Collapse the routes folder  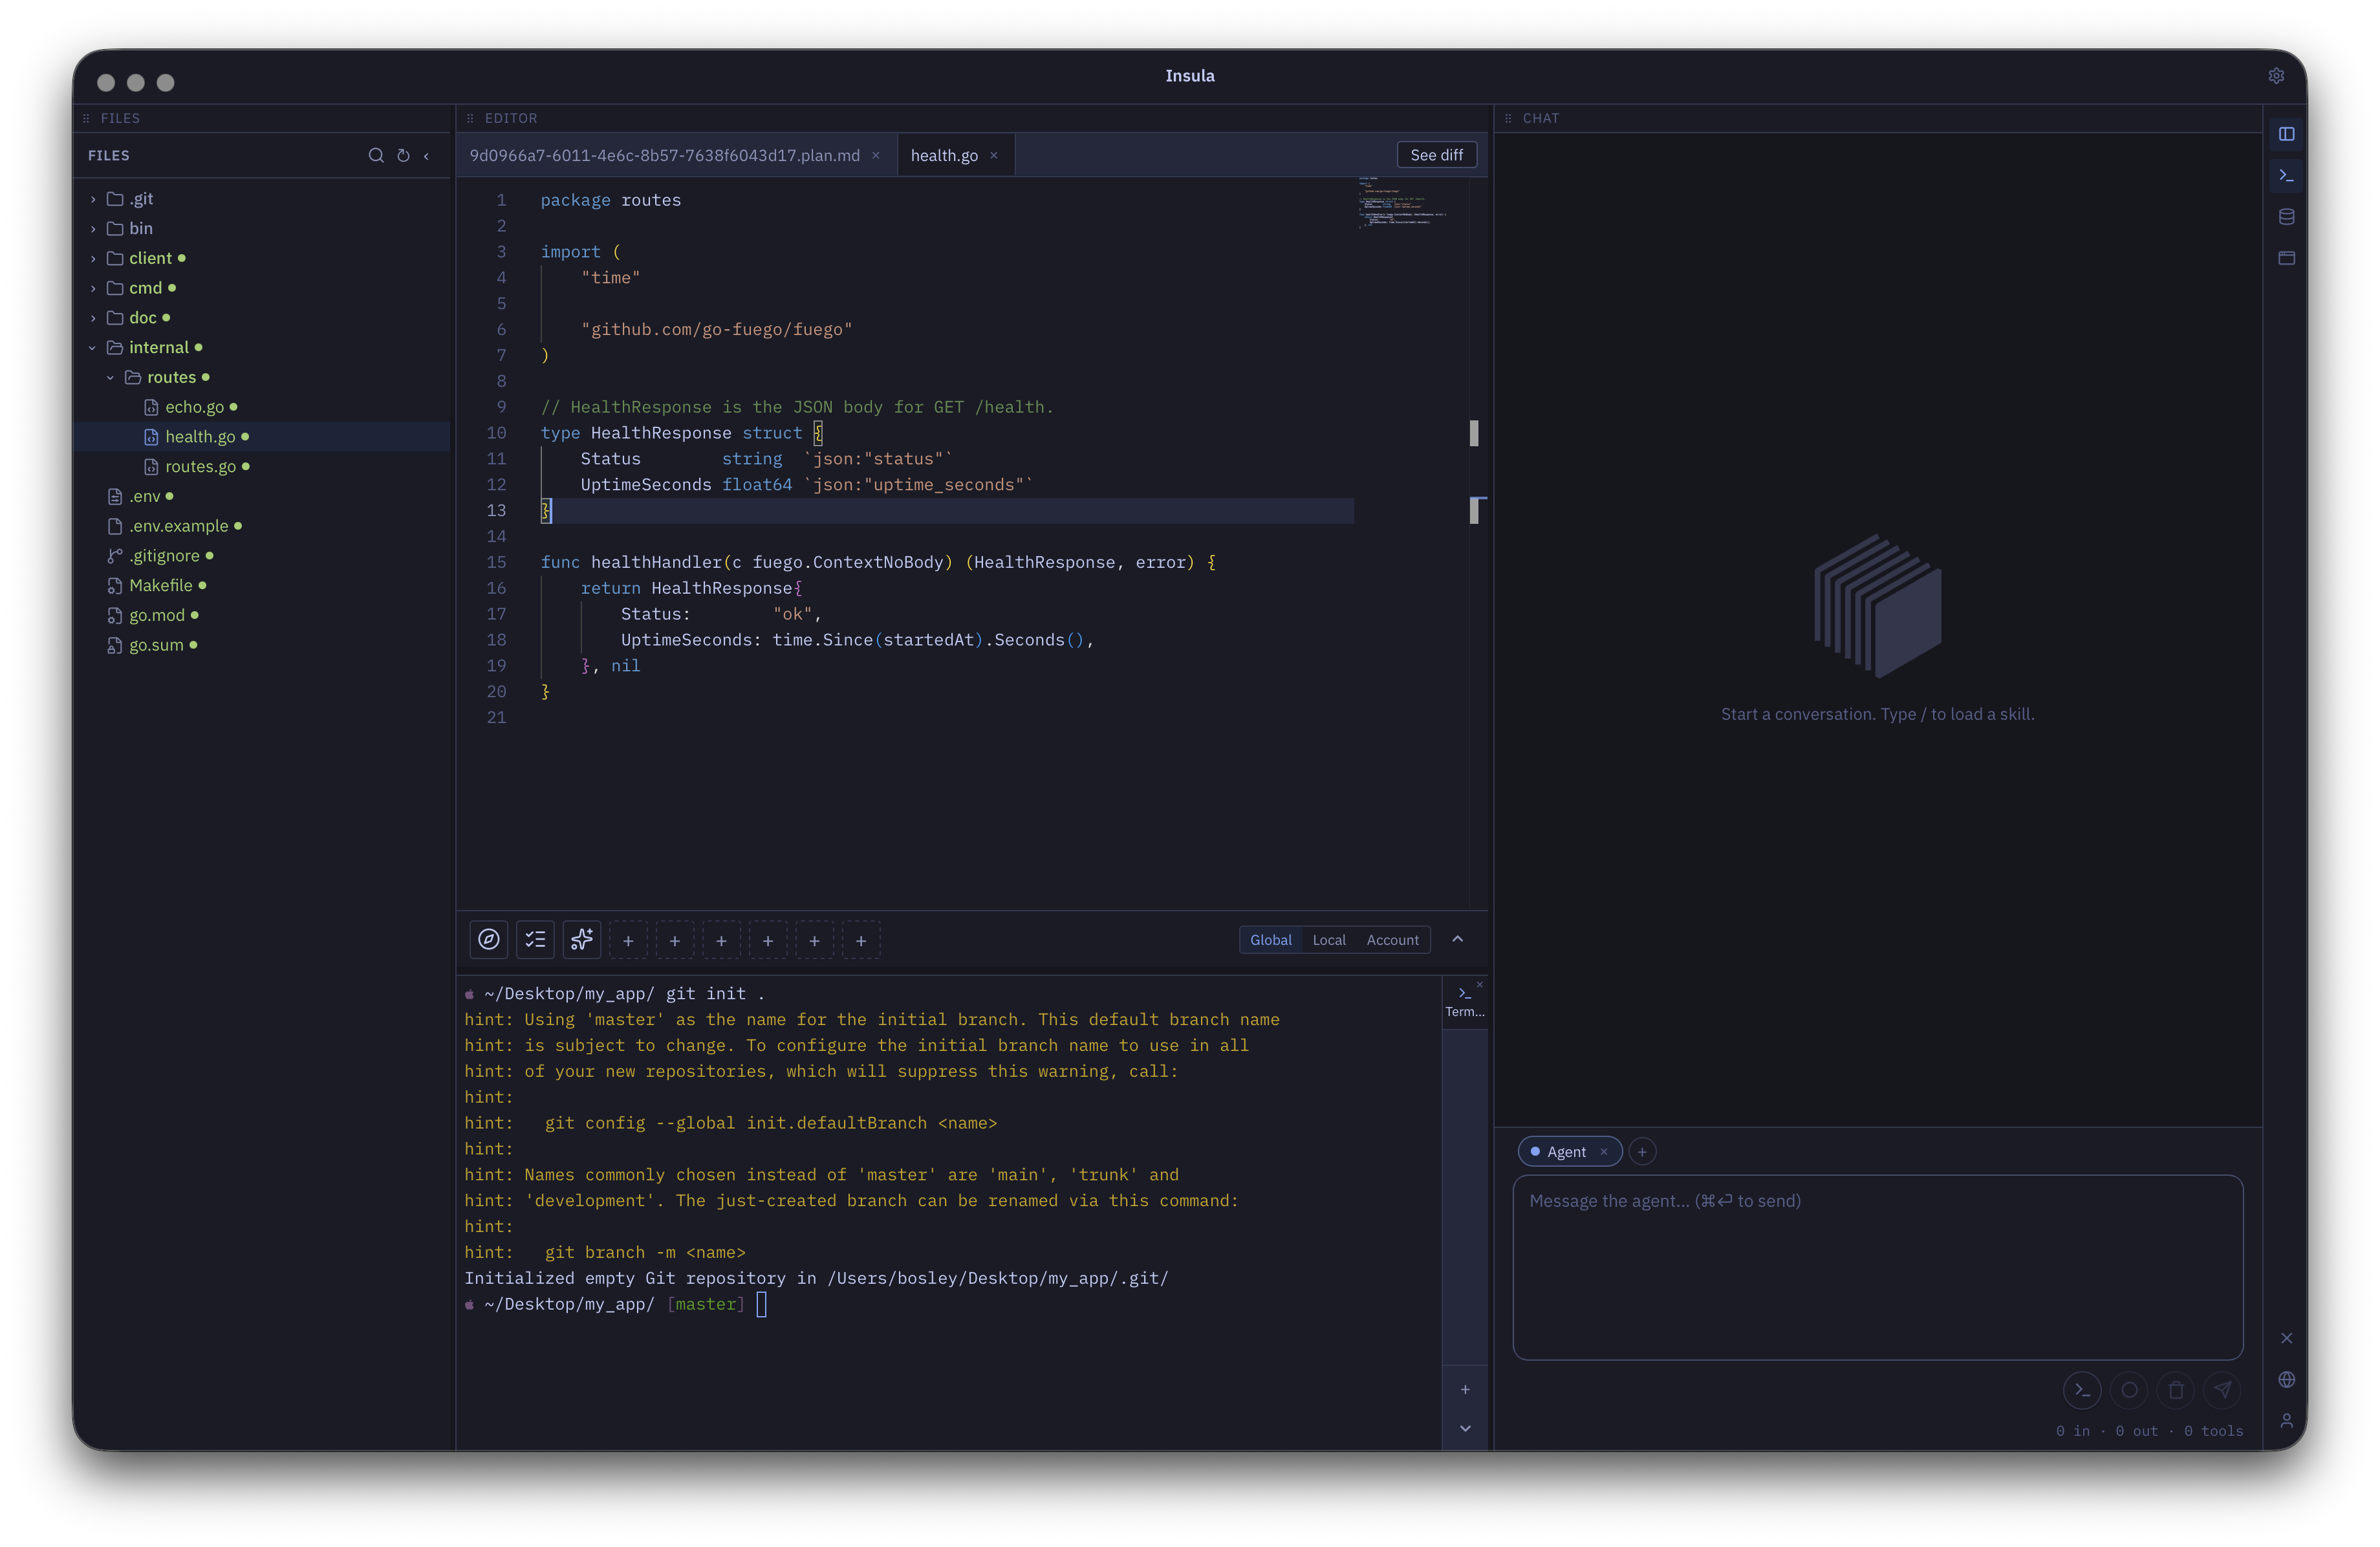click(x=262, y=377)
